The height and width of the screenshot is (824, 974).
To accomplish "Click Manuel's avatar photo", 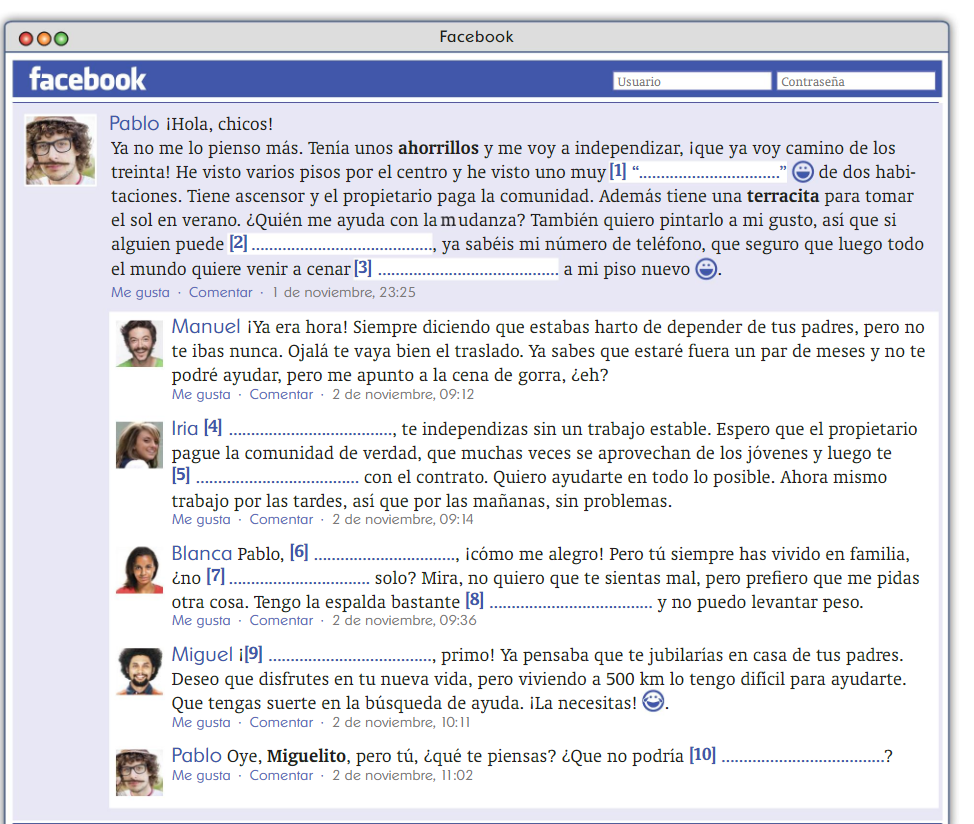I will point(139,343).
